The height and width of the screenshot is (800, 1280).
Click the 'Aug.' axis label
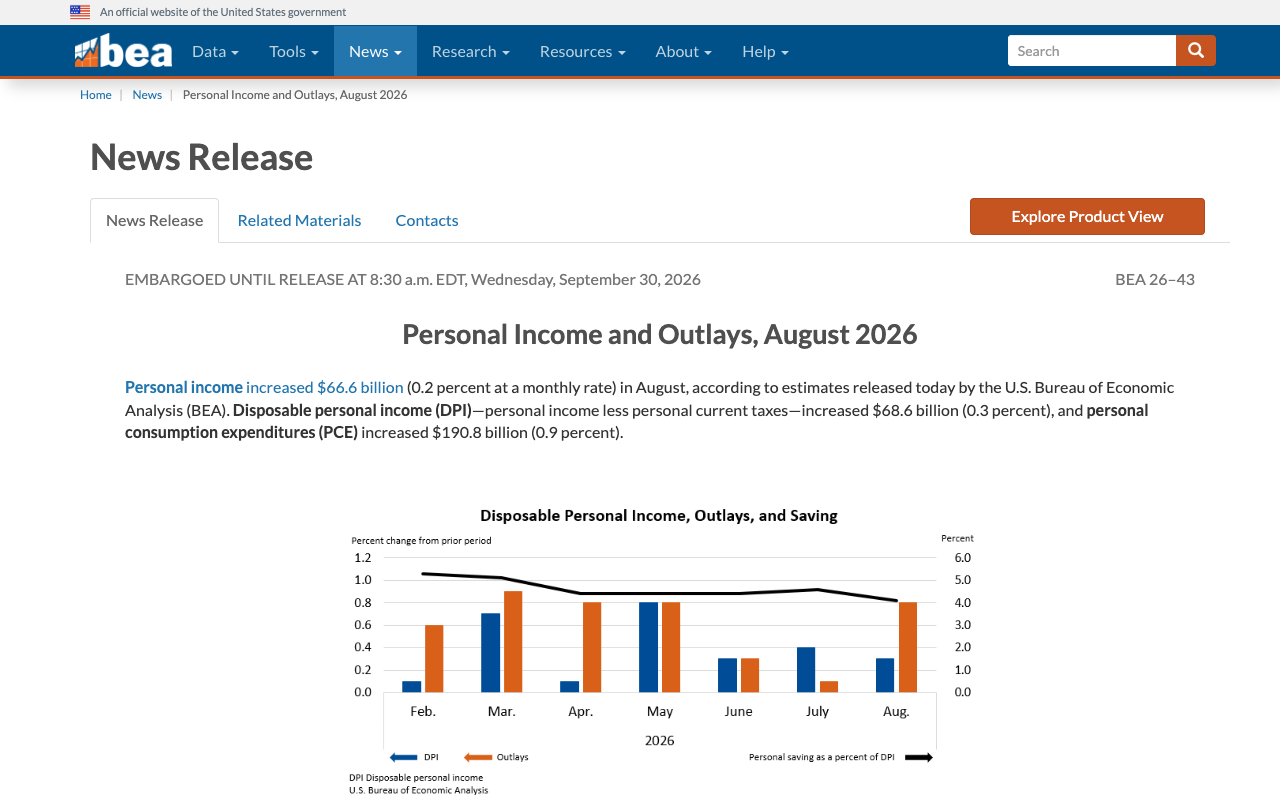click(896, 711)
